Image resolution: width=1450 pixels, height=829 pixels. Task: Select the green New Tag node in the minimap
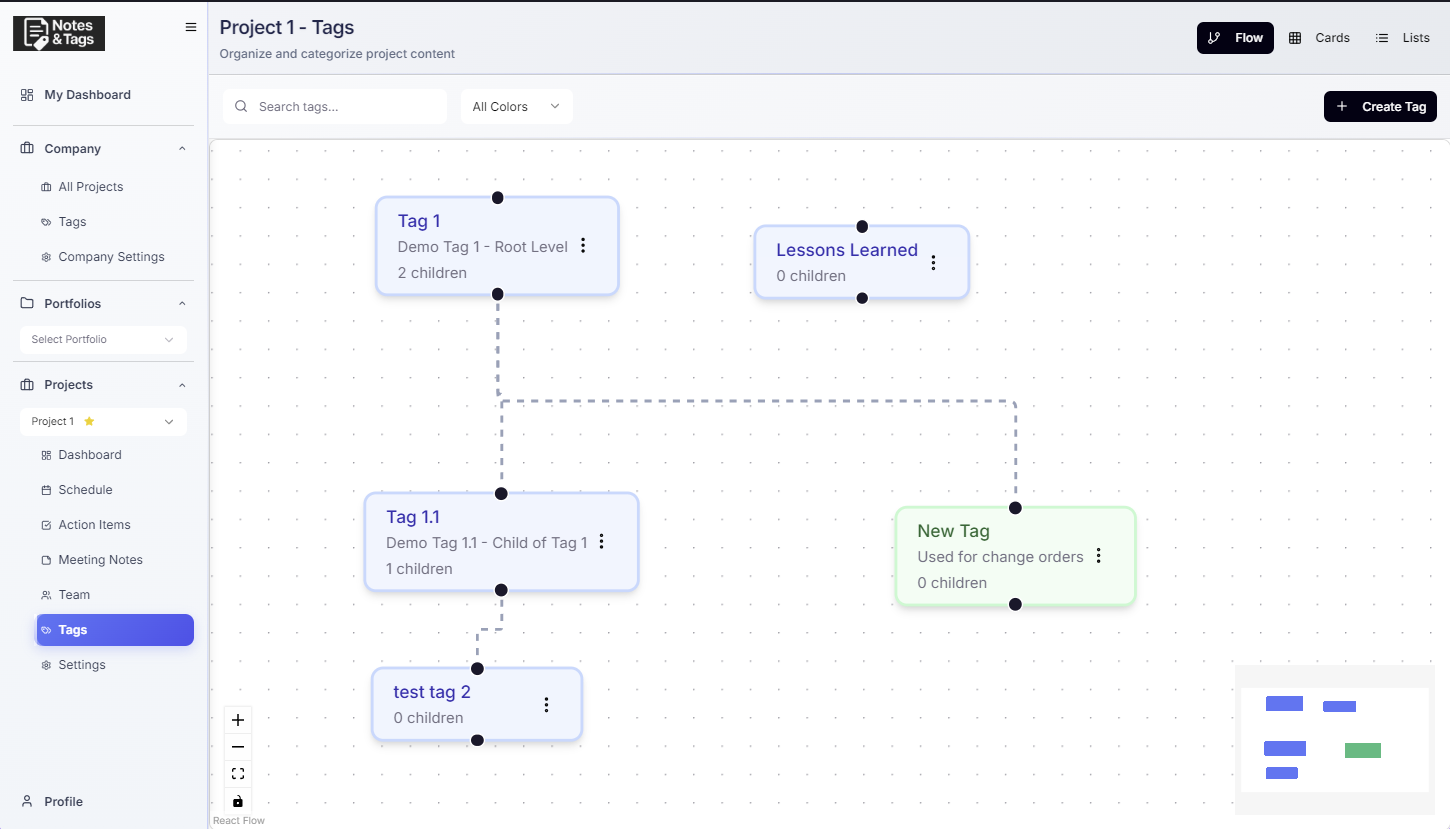[1363, 748]
